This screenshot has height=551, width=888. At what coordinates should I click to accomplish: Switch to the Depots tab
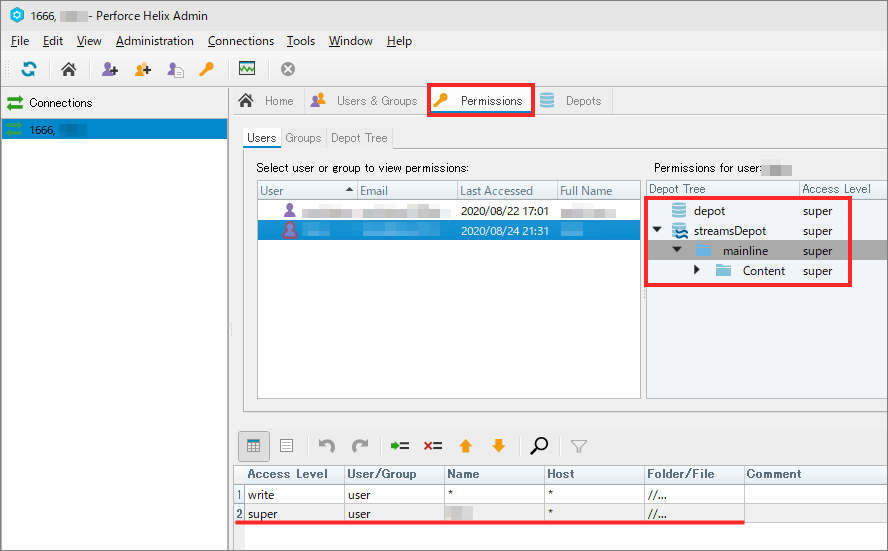(572, 101)
